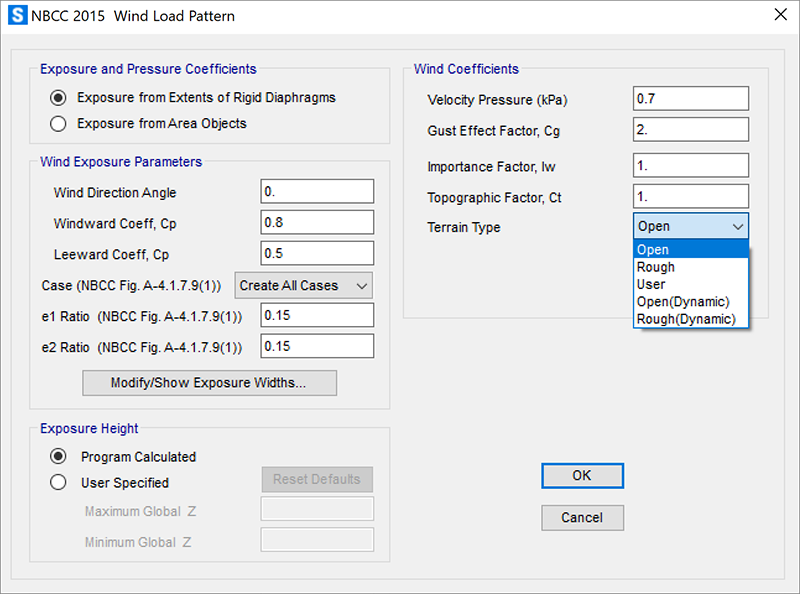Edit the Gust Effect Factor, Cg value
The image size is (800, 594).
point(690,130)
